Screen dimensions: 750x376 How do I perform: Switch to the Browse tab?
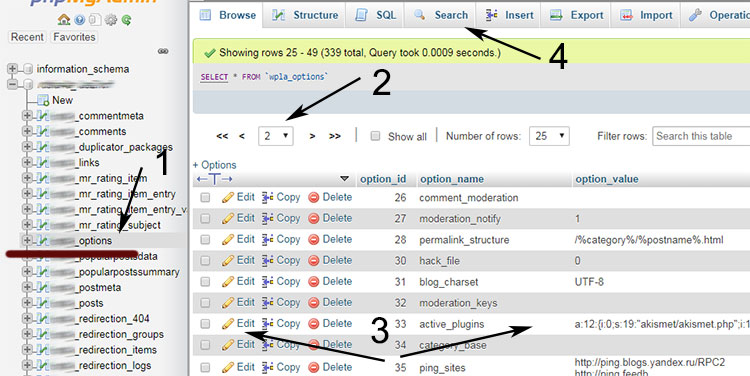pyautogui.click(x=228, y=15)
